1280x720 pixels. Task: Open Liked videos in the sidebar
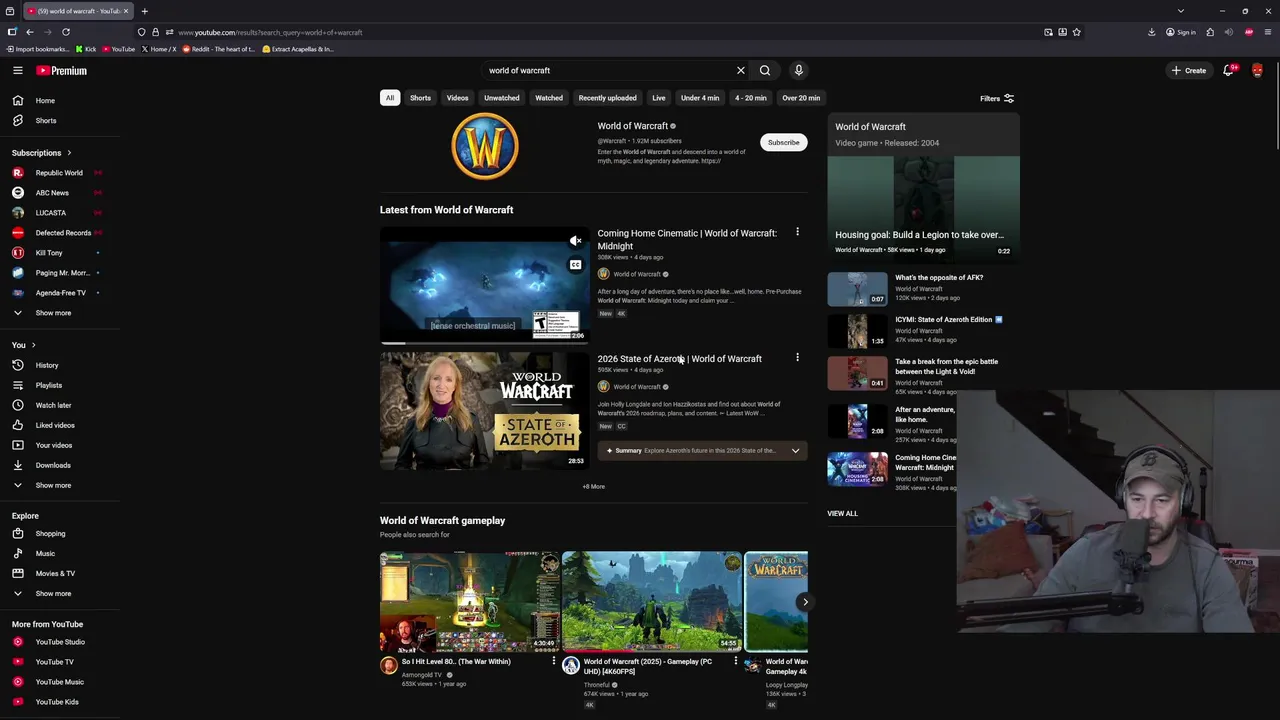[x=55, y=425]
